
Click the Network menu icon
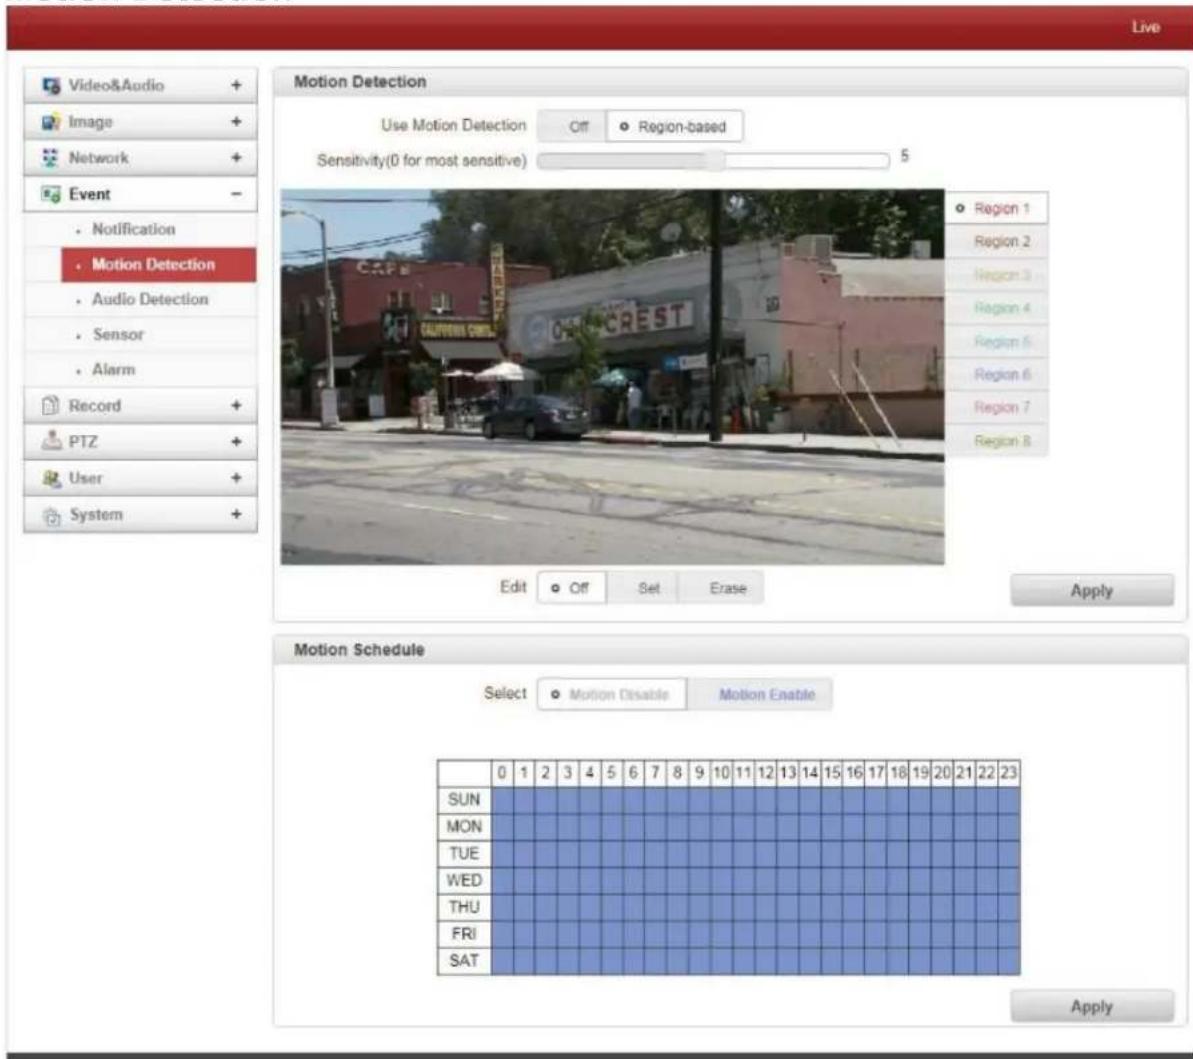[51, 158]
